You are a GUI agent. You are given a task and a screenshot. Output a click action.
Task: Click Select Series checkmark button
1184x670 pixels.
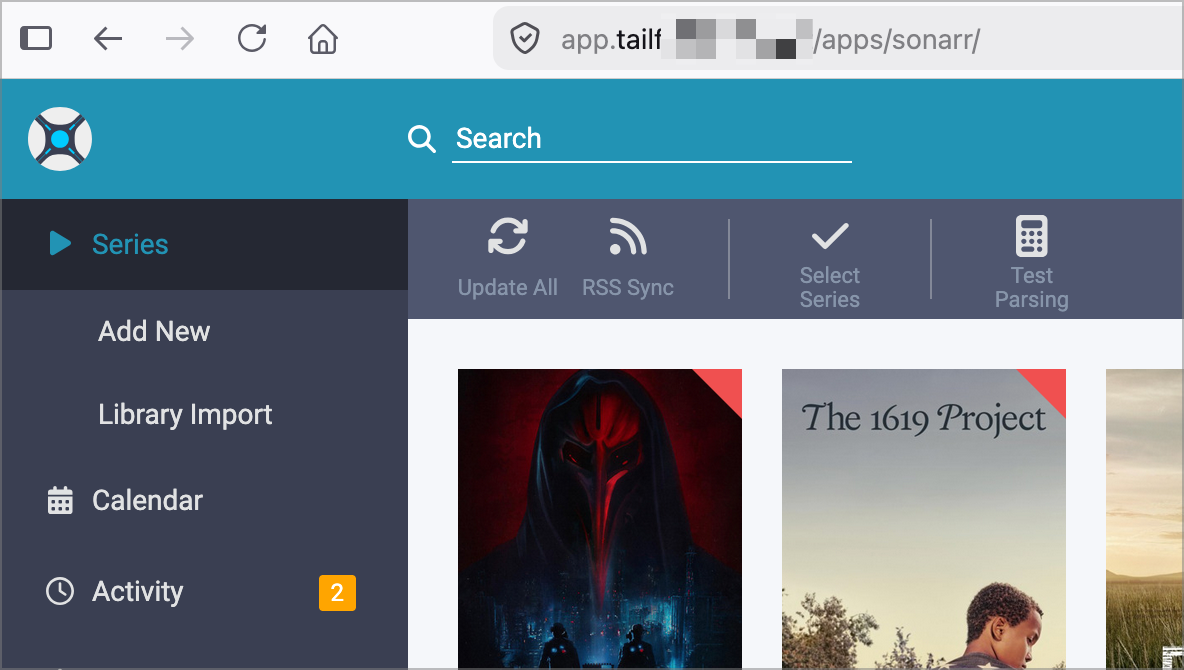coord(829,263)
